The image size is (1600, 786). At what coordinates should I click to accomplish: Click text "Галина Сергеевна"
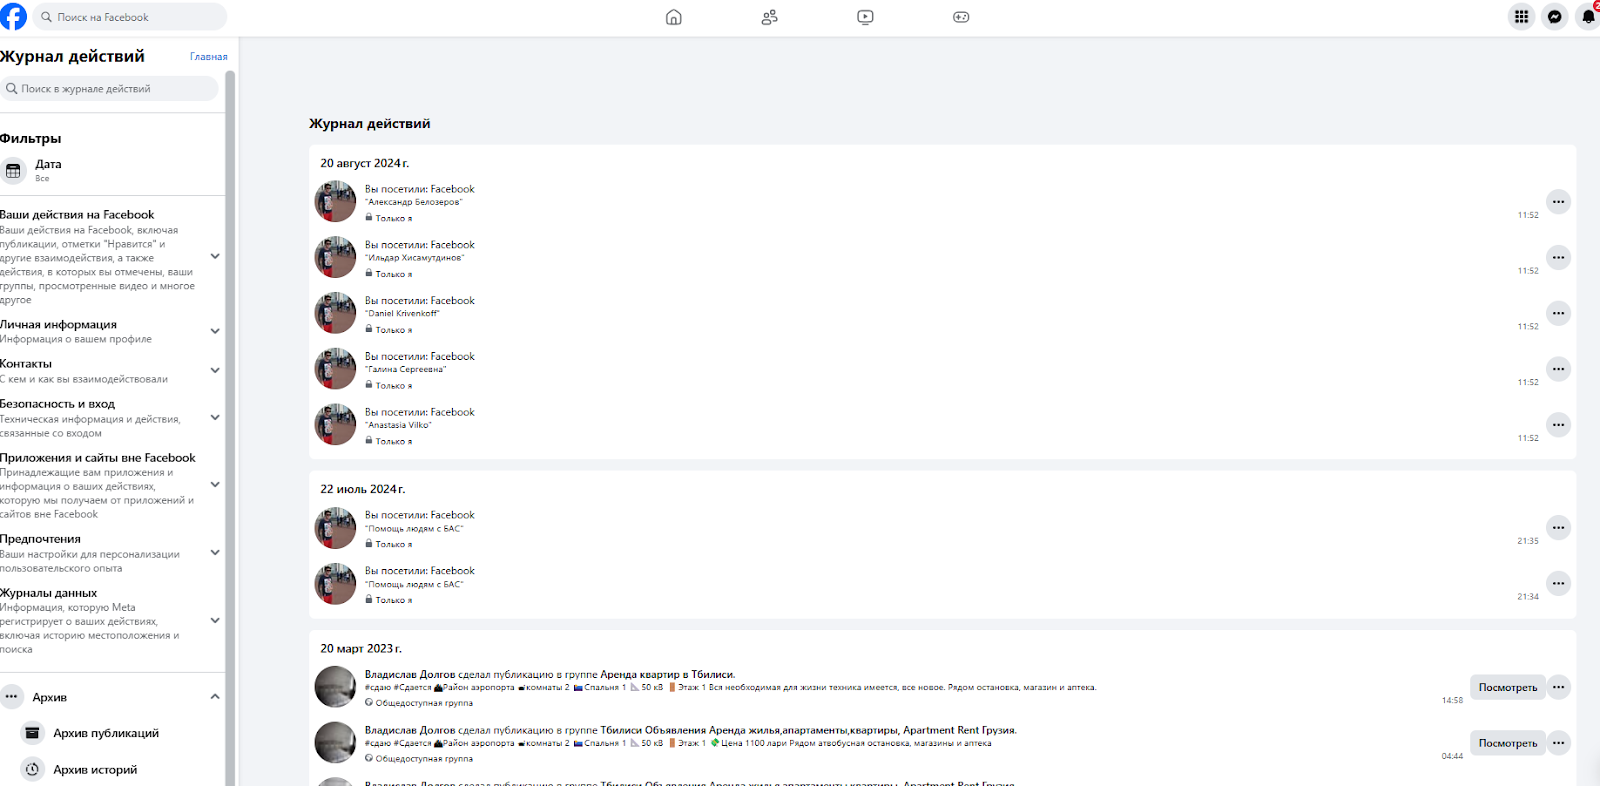click(405, 370)
